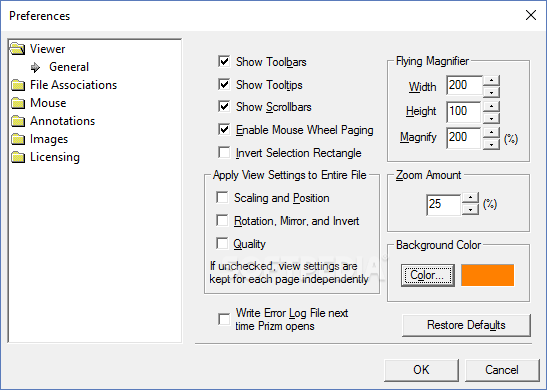Enable Invert Selection Rectangle checkbox
This screenshot has width=547, height=390.
(224, 152)
